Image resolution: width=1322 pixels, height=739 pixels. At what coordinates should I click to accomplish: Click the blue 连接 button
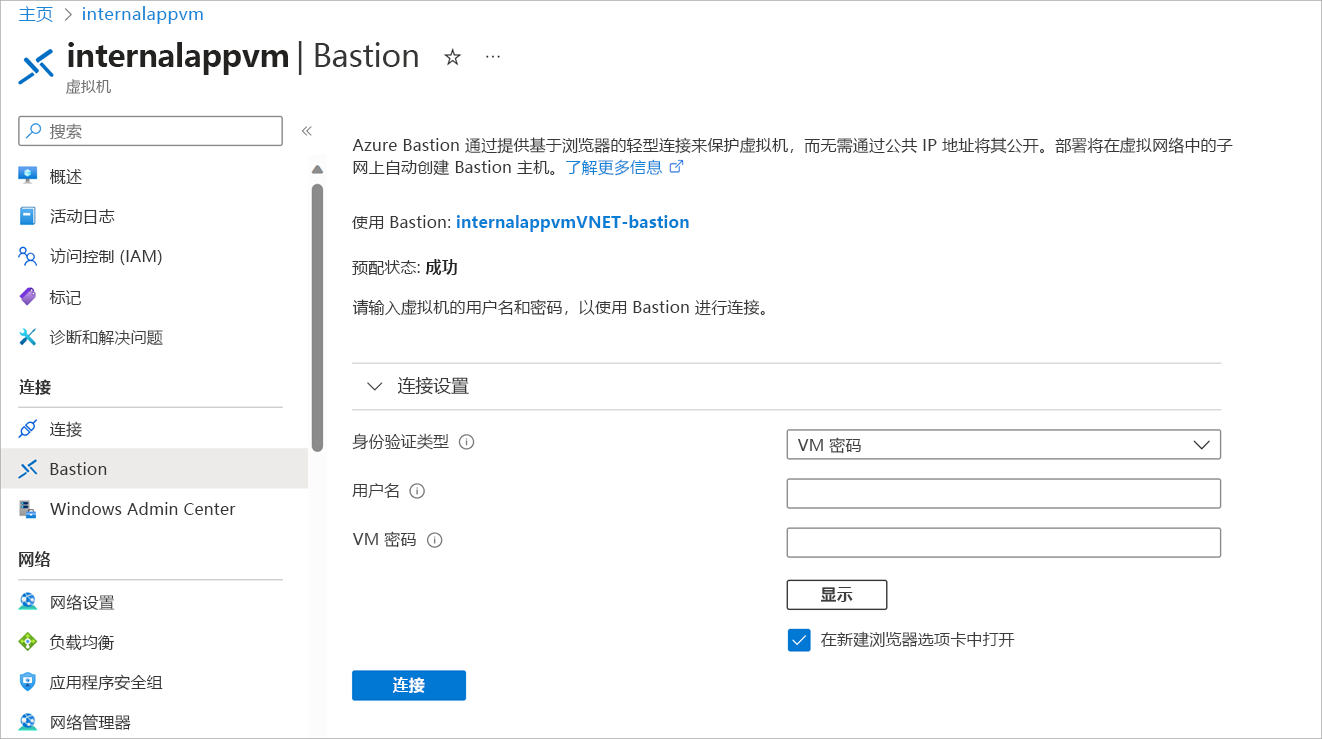tap(409, 685)
